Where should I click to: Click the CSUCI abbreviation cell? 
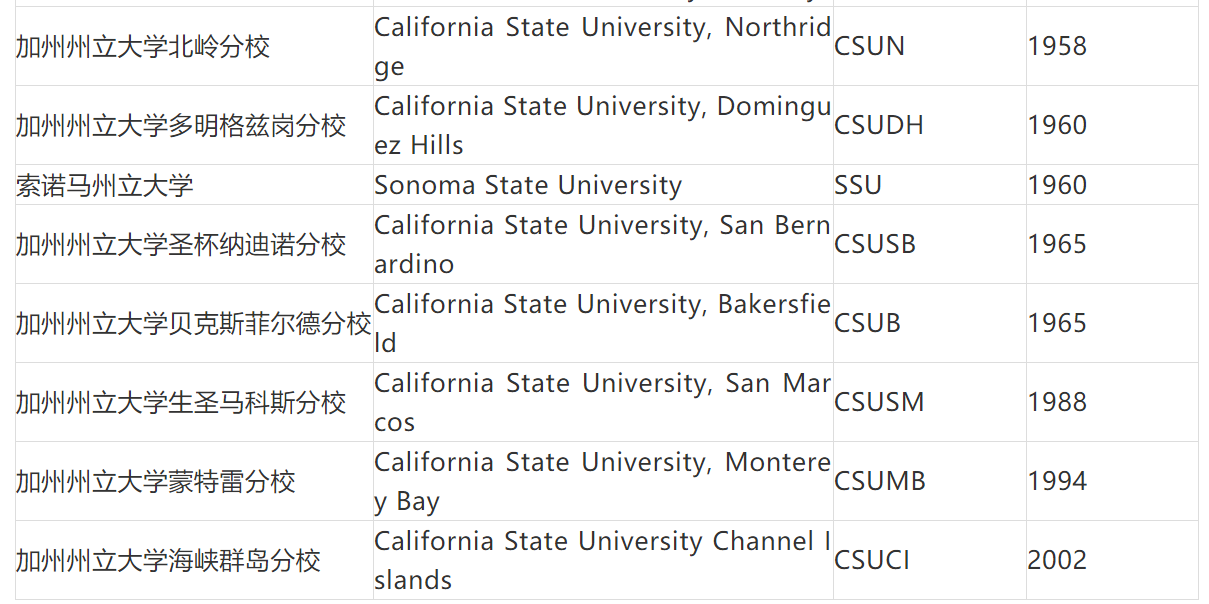coord(872,560)
